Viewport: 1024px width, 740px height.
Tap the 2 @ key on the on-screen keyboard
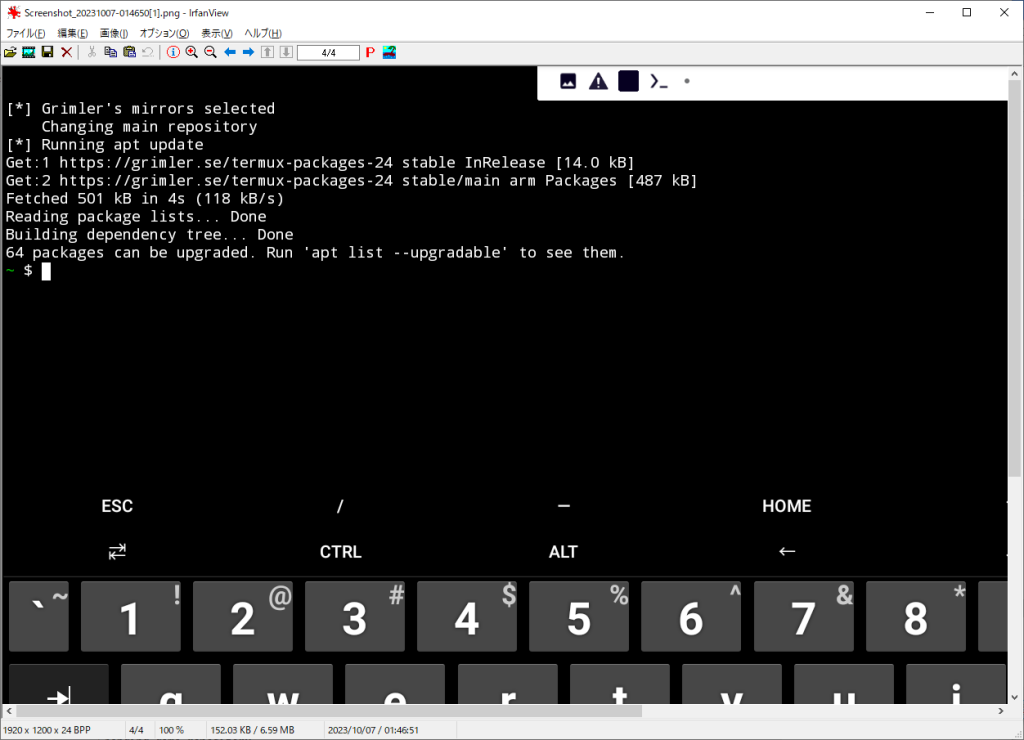pos(243,616)
